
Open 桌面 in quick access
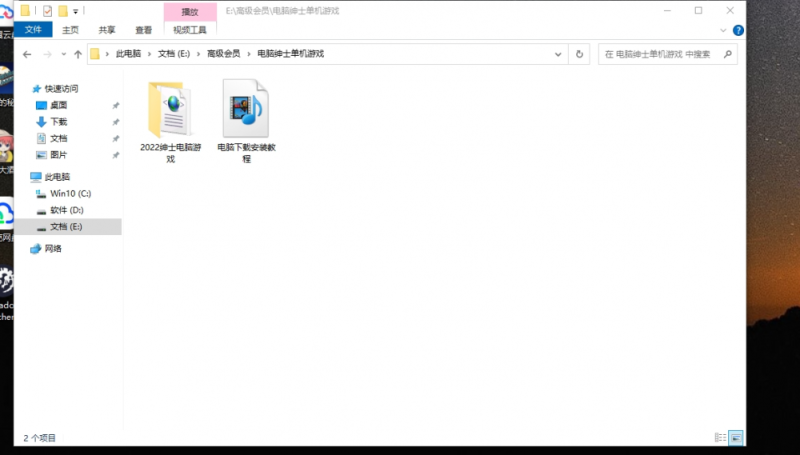click(59, 105)
